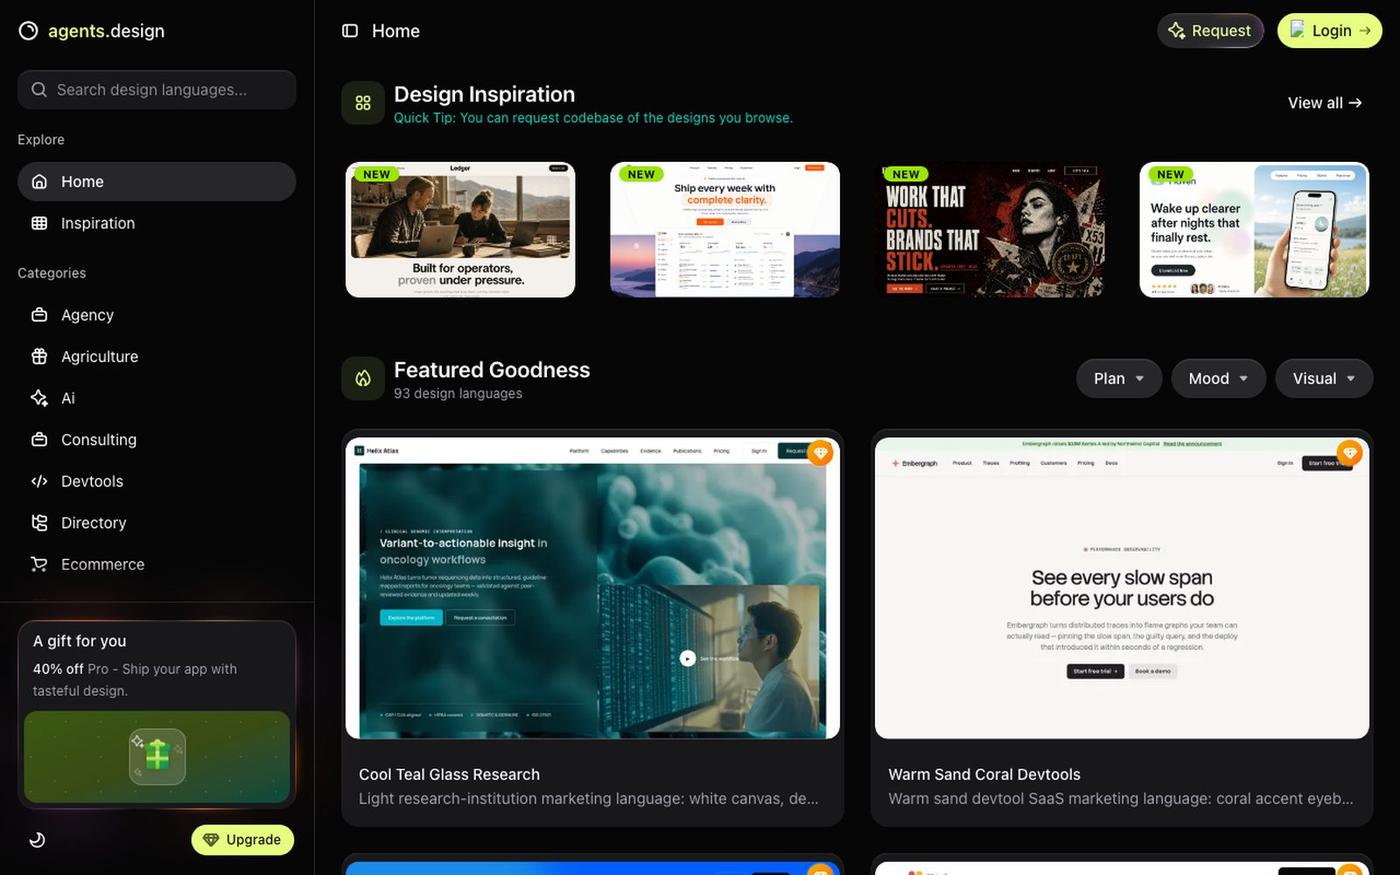Click the Agriculture category icon

pos(39,356)
